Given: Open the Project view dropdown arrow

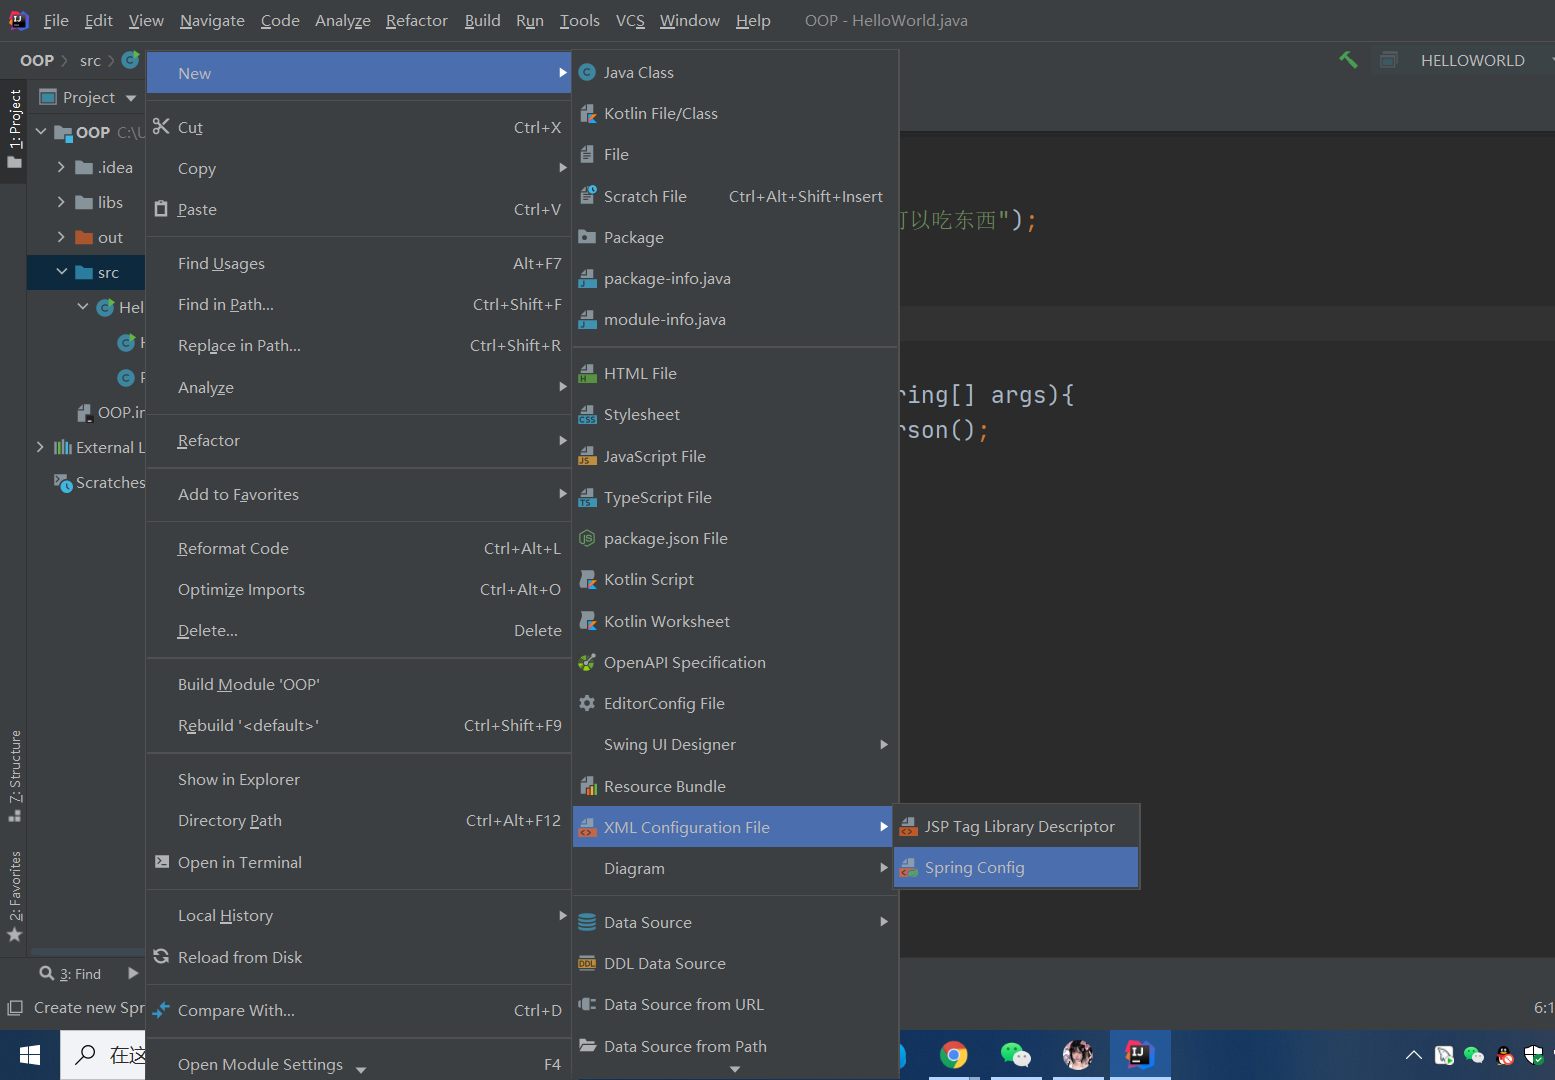Looking at the screenshot, I should click(131, 98).
